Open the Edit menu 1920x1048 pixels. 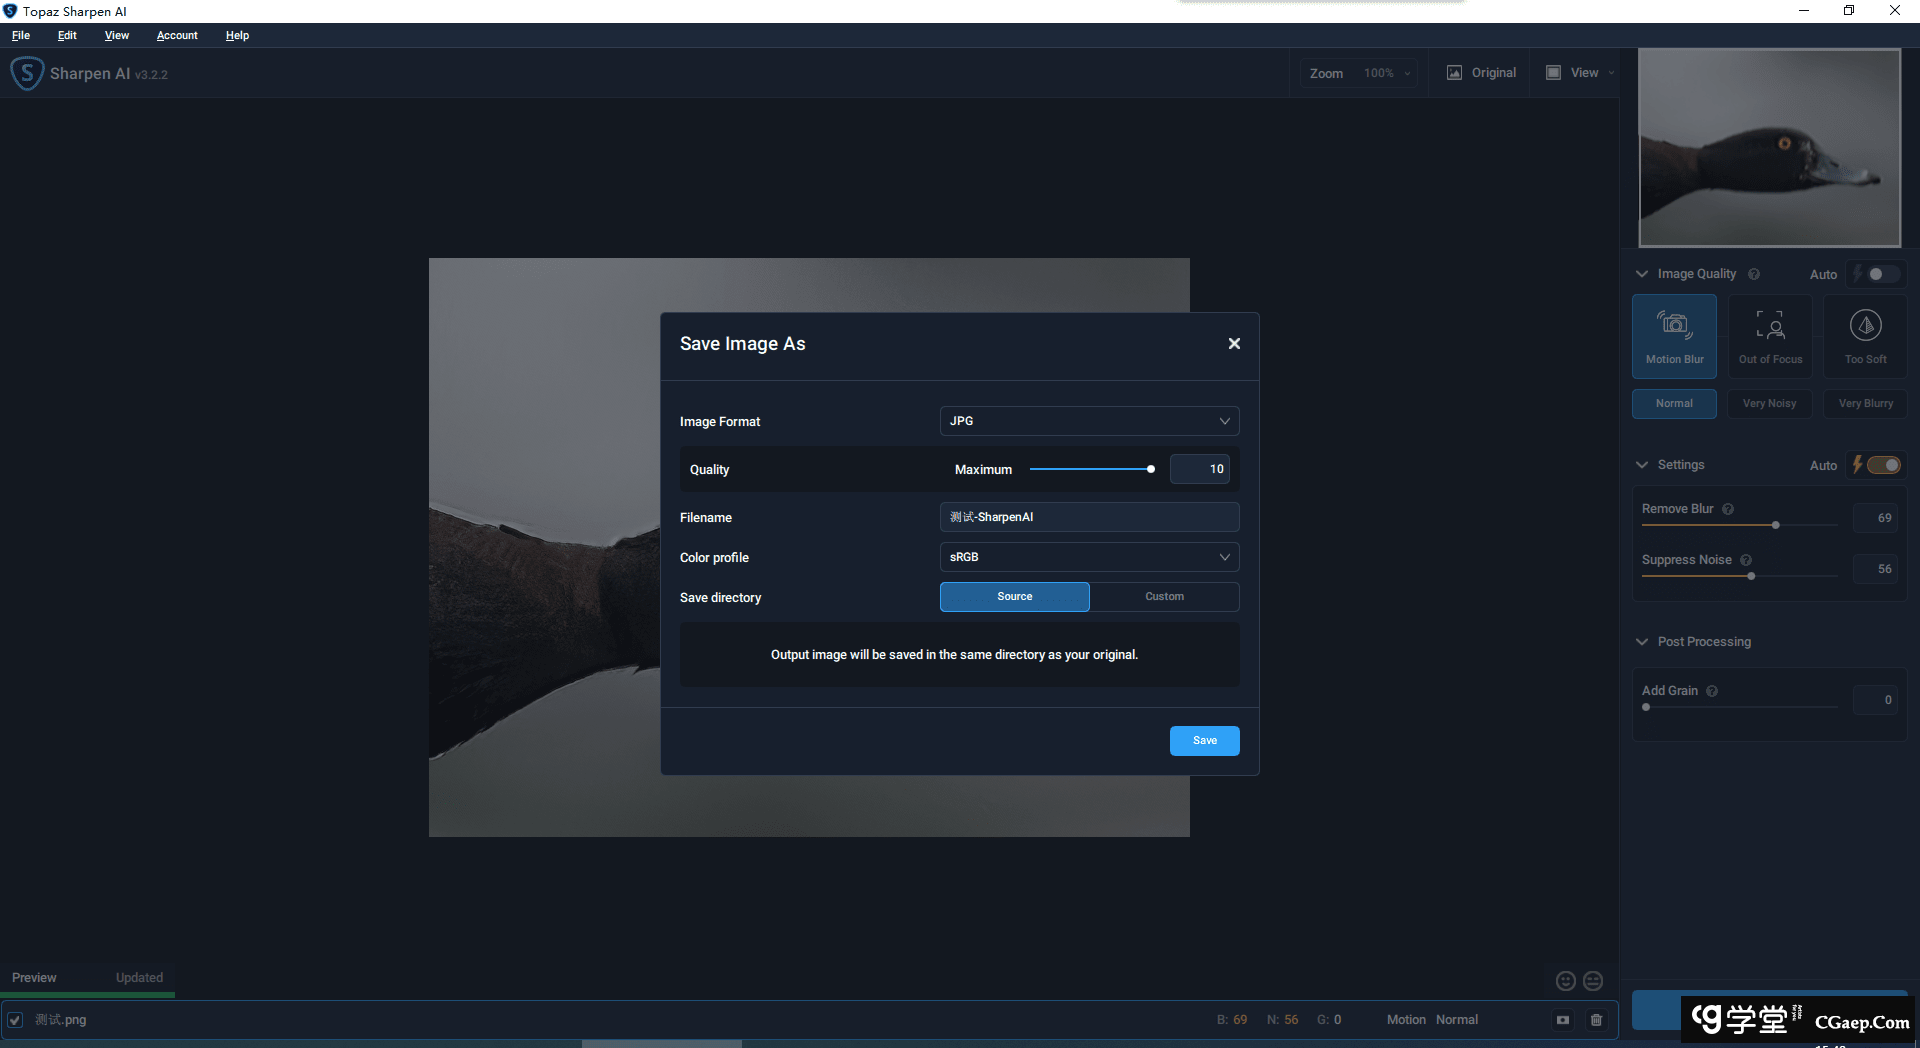tap(67, 35)
